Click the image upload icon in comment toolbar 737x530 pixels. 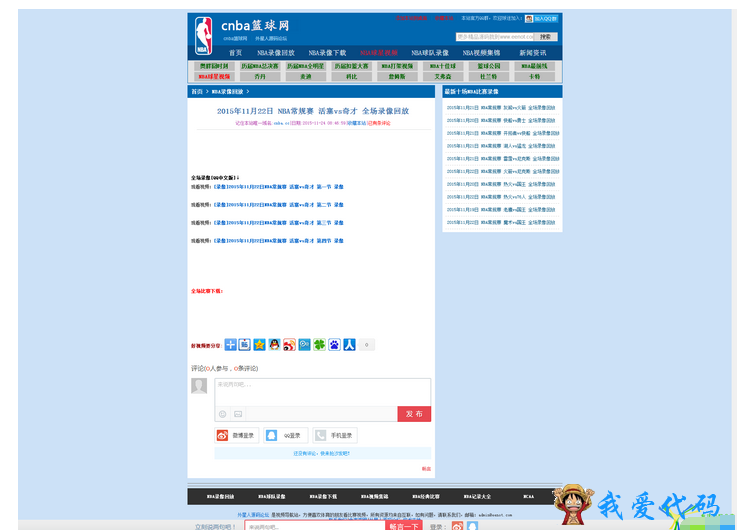click(x=238, y=414)
